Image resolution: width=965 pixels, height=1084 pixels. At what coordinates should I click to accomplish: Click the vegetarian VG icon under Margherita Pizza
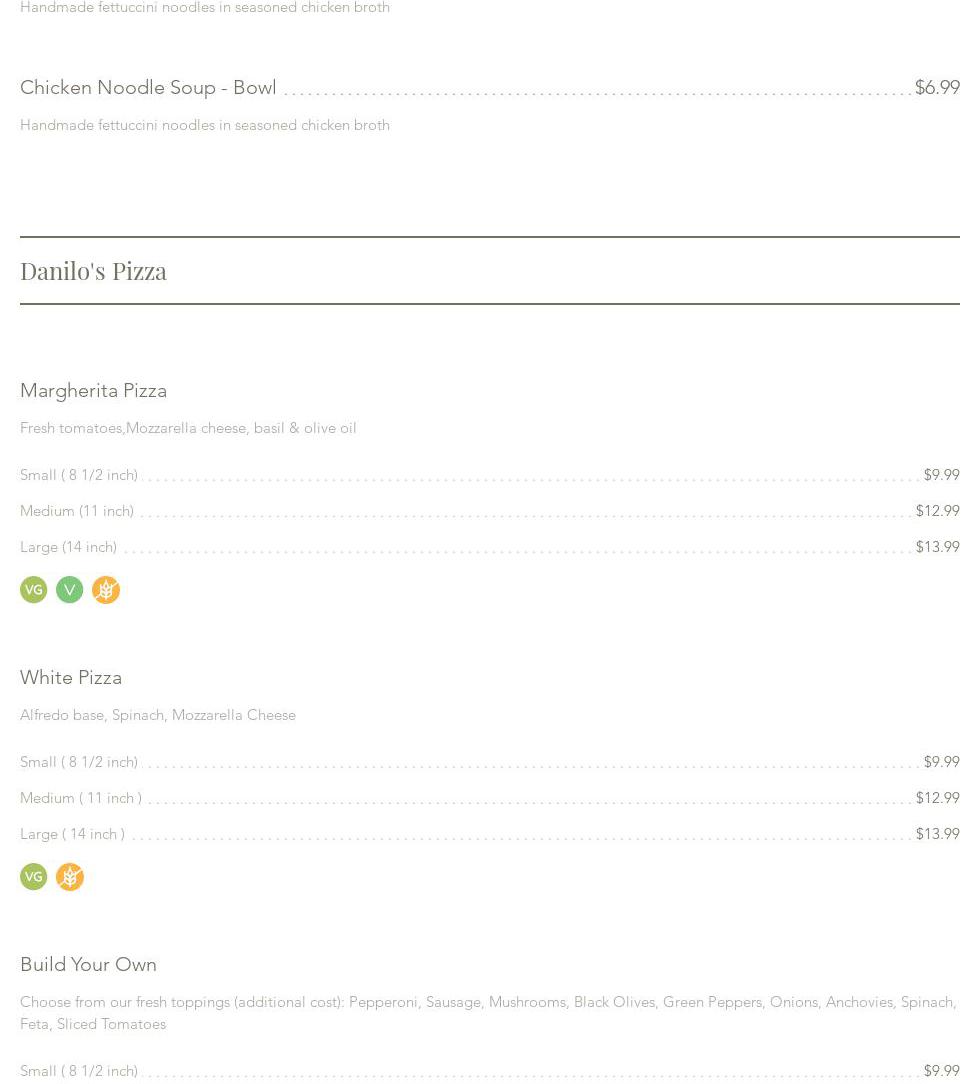click(x=33, y=590)
